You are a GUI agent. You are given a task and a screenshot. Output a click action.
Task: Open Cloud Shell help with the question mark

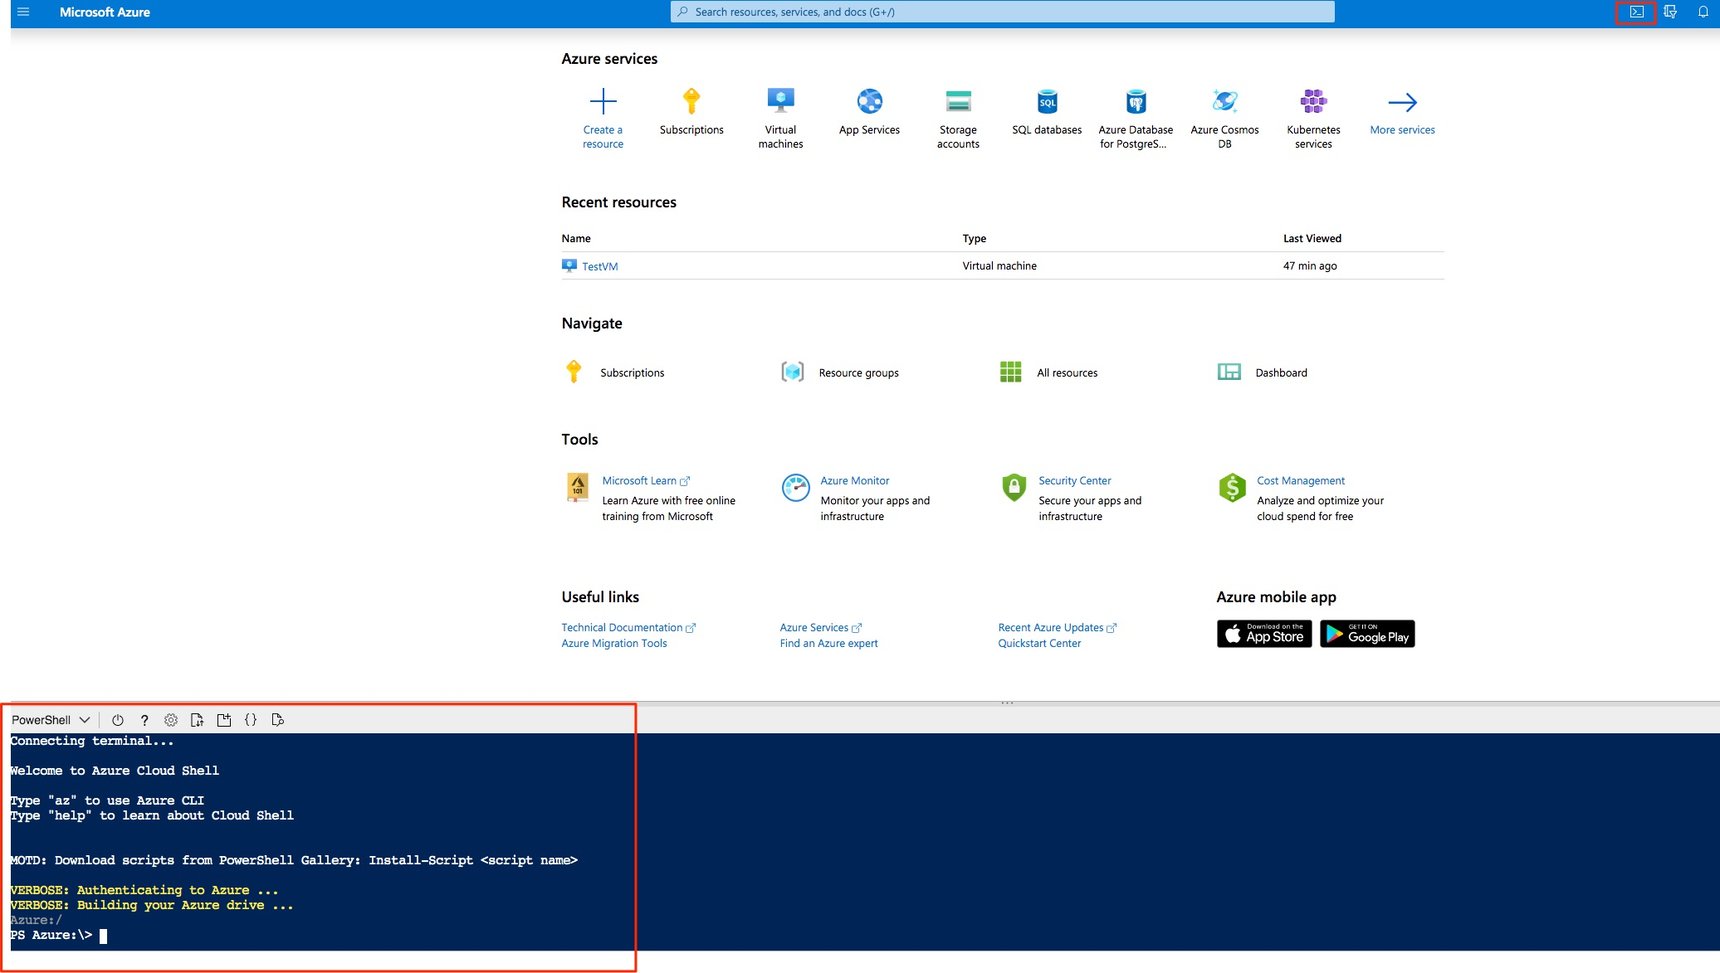(x=144, y=719)
